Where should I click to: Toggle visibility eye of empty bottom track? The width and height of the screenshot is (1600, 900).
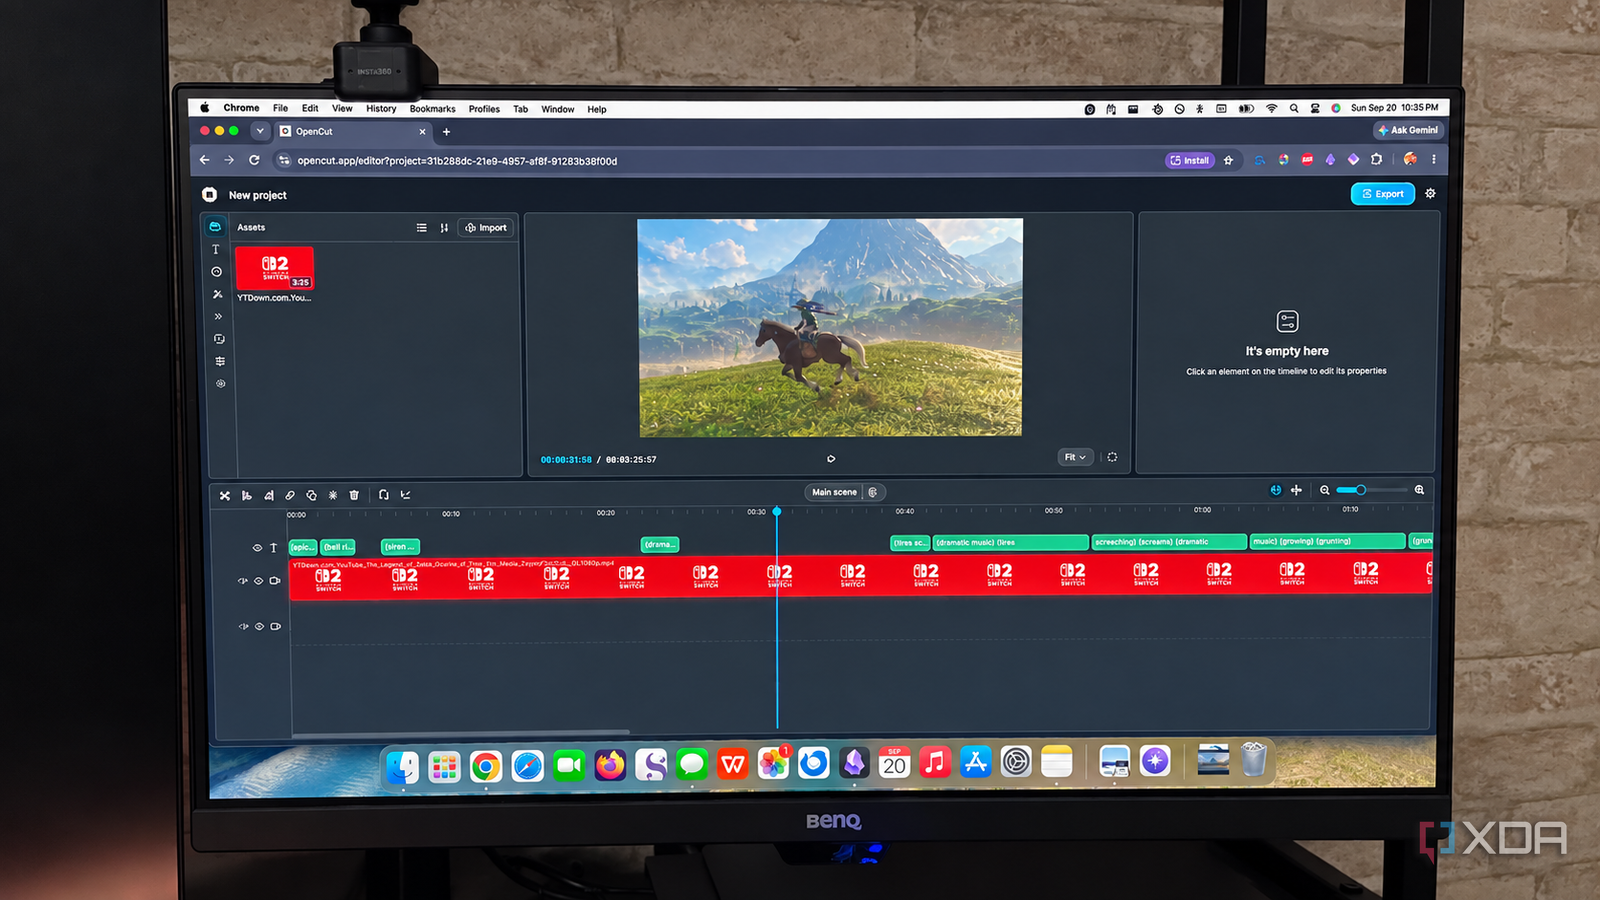click(x=259, y=627)
